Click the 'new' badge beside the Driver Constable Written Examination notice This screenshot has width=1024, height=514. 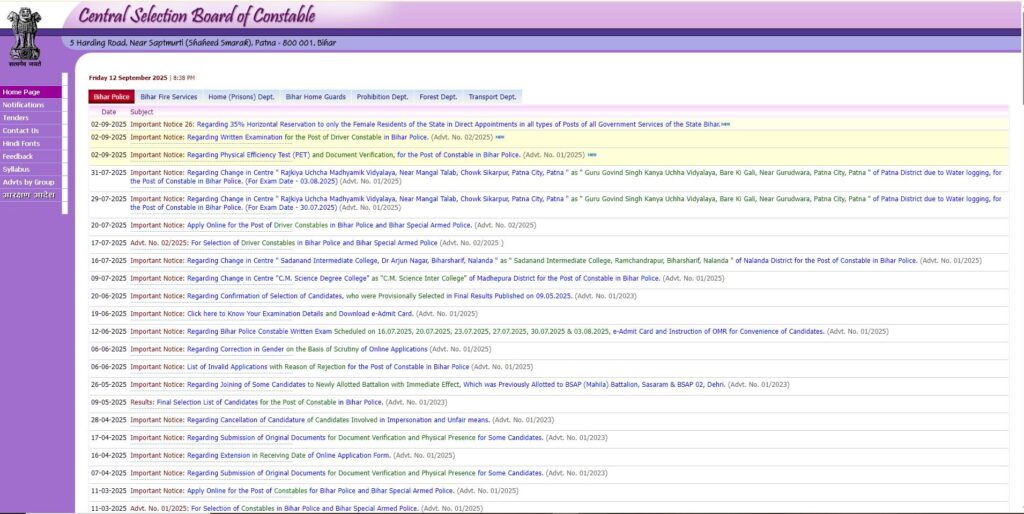(500, 137)
